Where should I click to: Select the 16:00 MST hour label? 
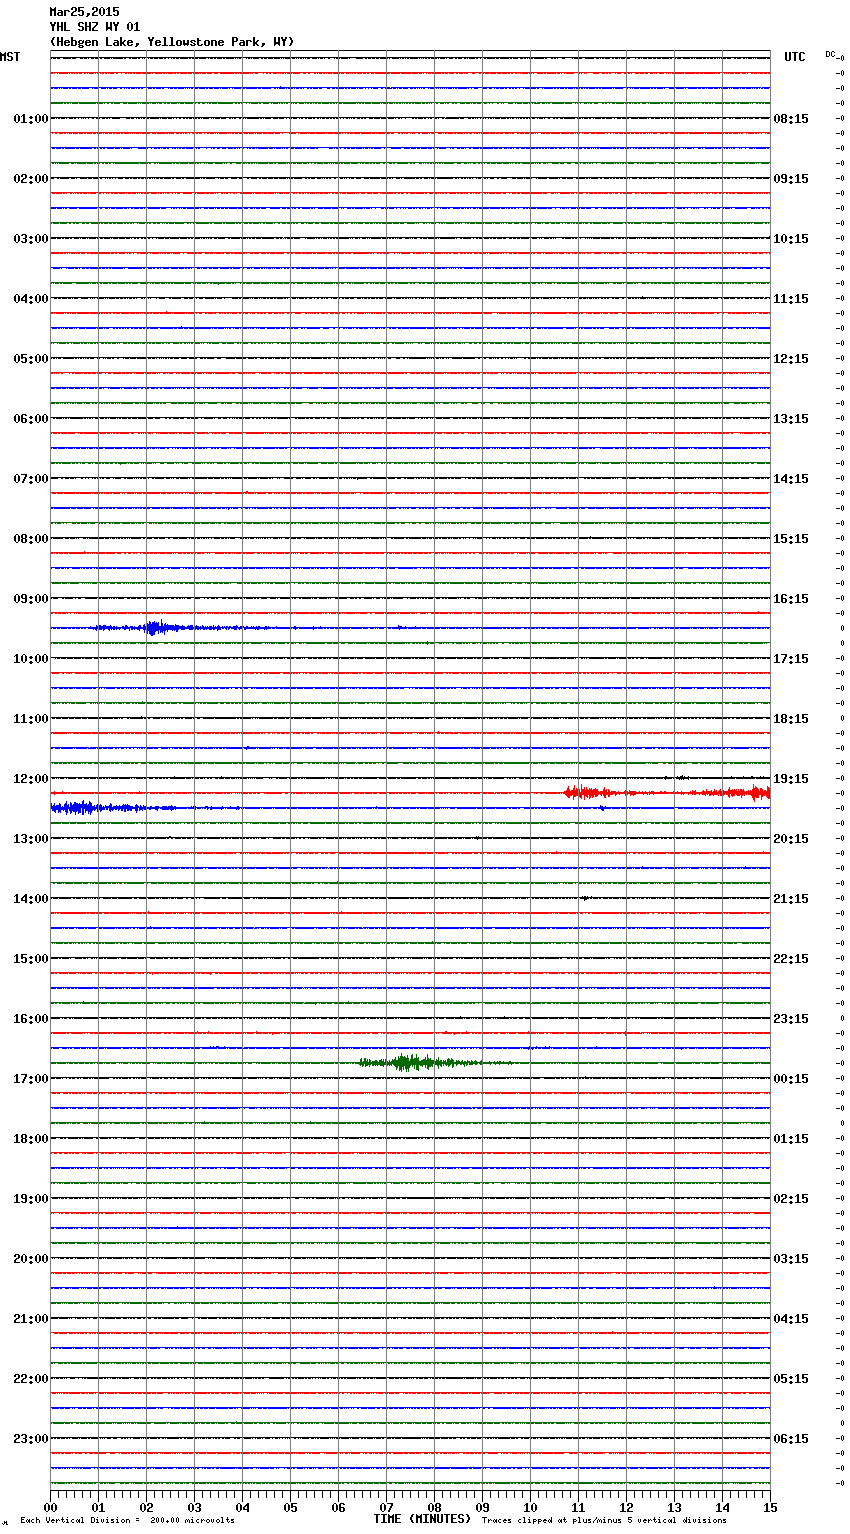click(31, 1019)
